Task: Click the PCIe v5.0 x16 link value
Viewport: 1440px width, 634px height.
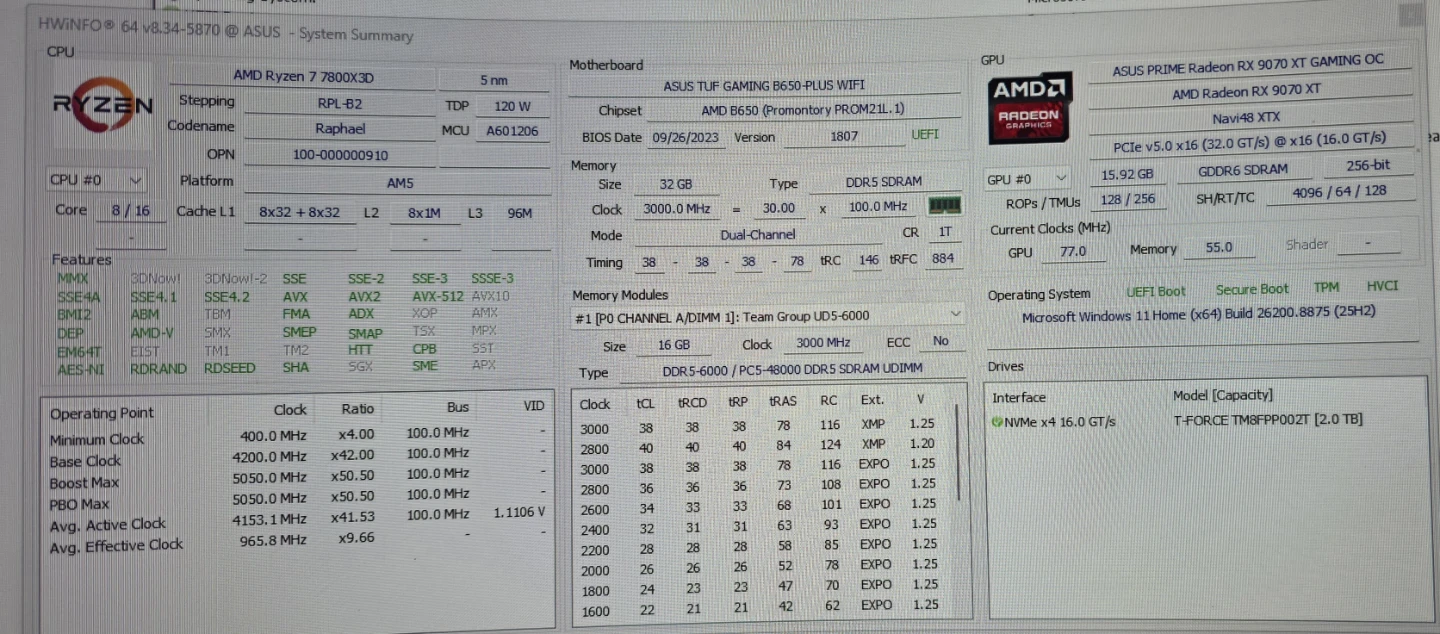Action: pyautogui.click(x=1250, y=141)
